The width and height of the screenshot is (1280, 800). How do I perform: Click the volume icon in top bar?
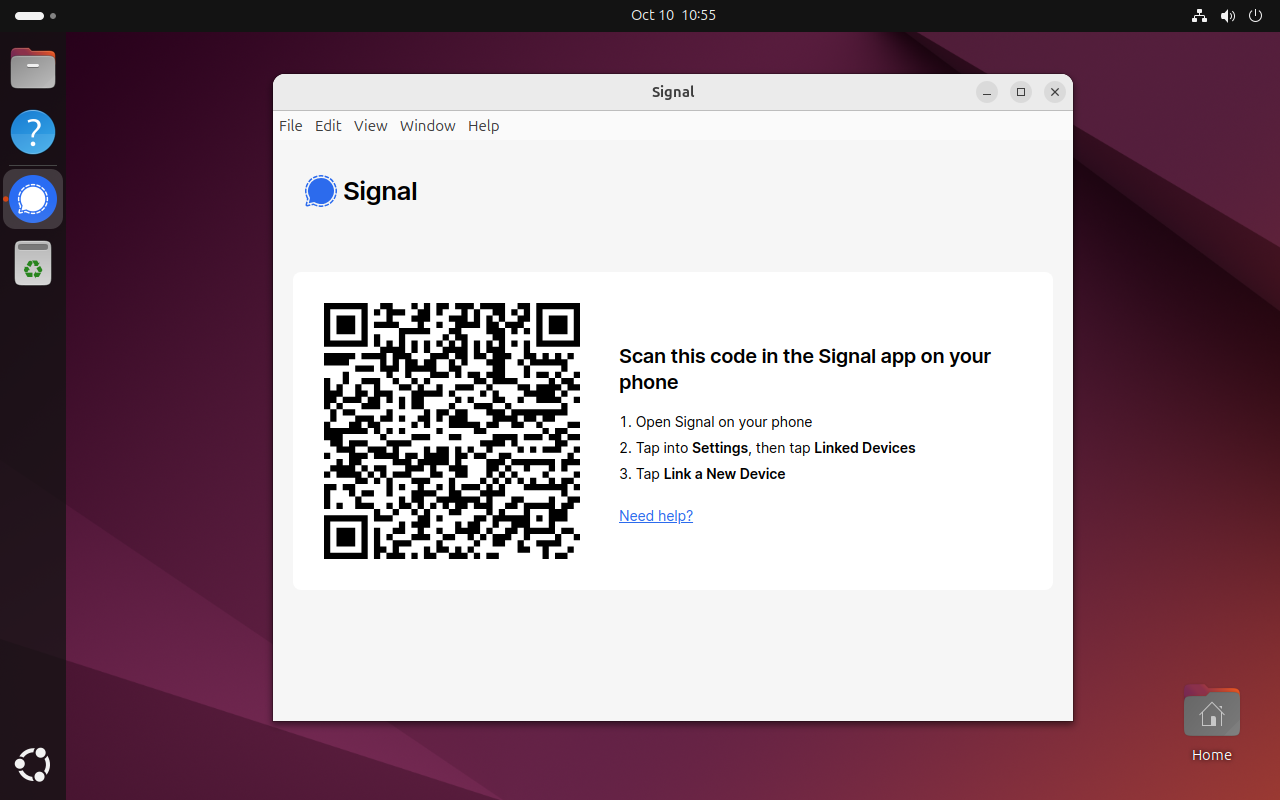pos(1228,15)
